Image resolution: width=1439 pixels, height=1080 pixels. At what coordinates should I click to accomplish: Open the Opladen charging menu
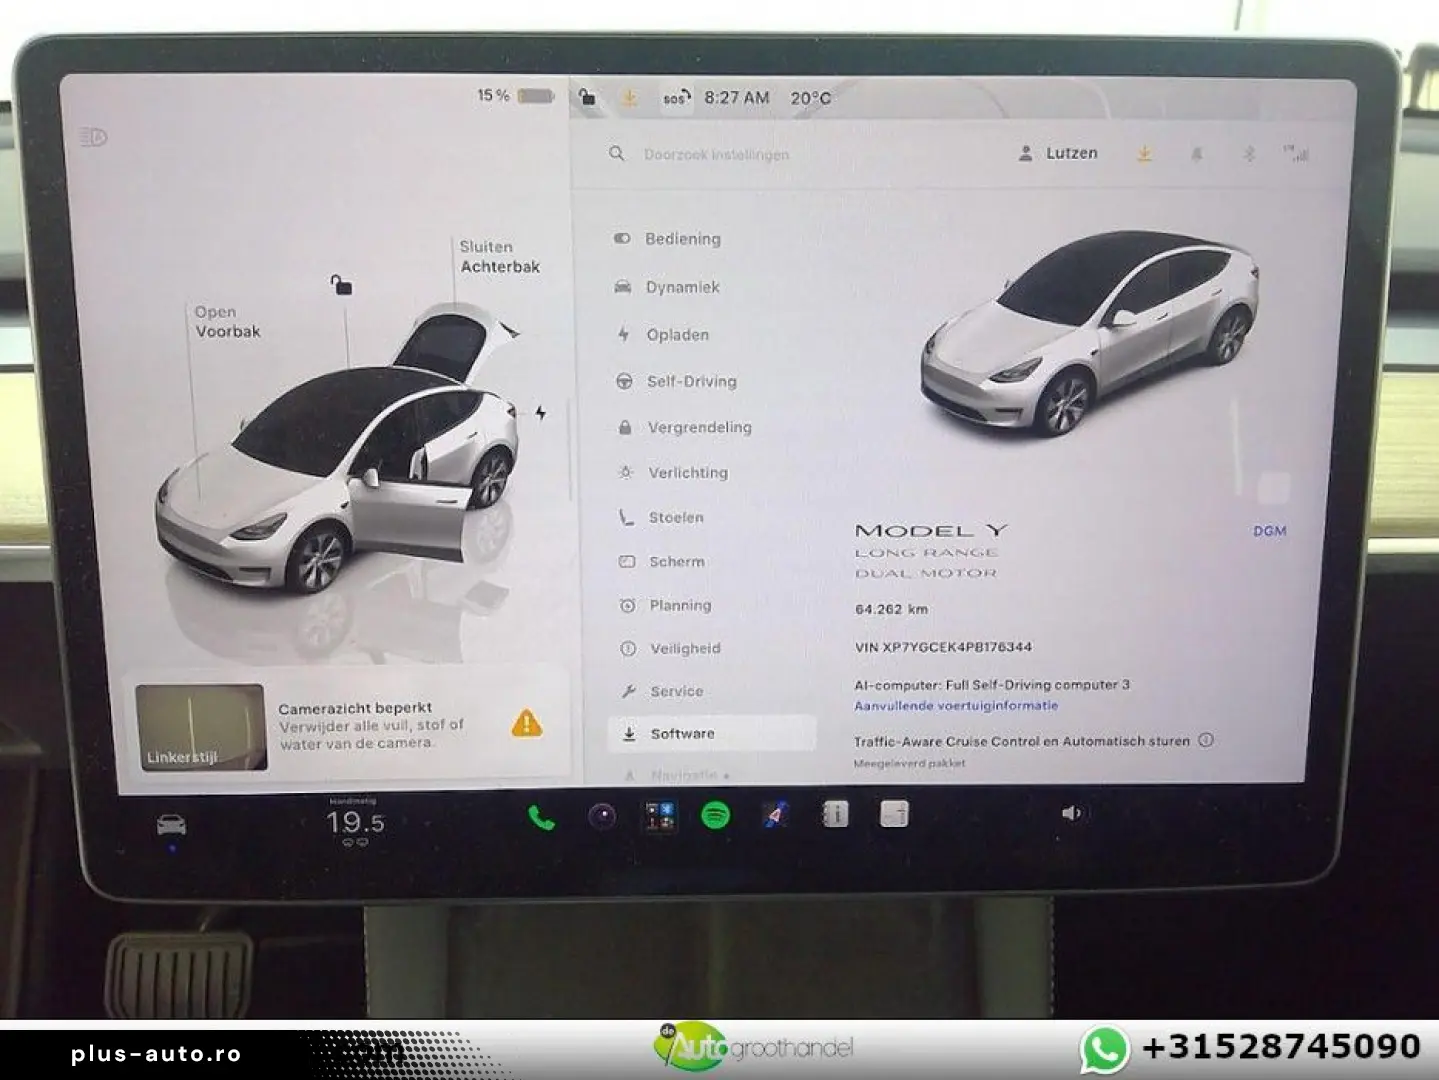tap(678, 335)
